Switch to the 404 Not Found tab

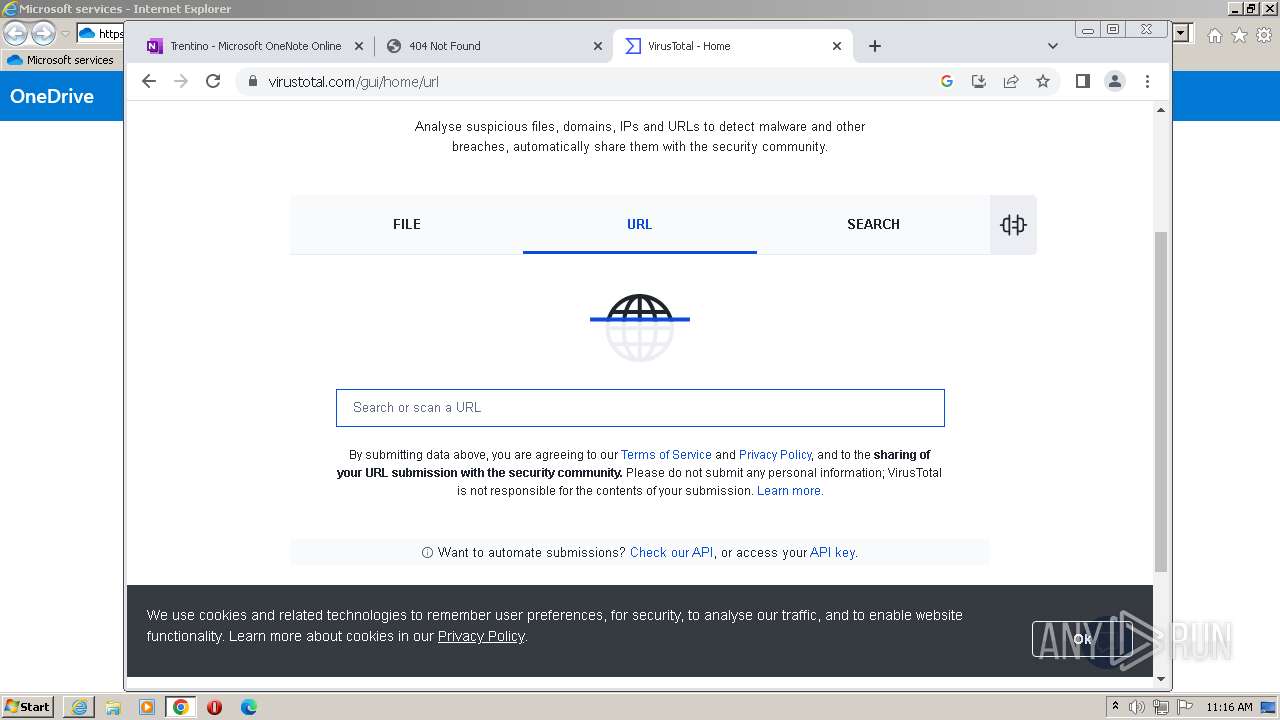pos(493,46)
